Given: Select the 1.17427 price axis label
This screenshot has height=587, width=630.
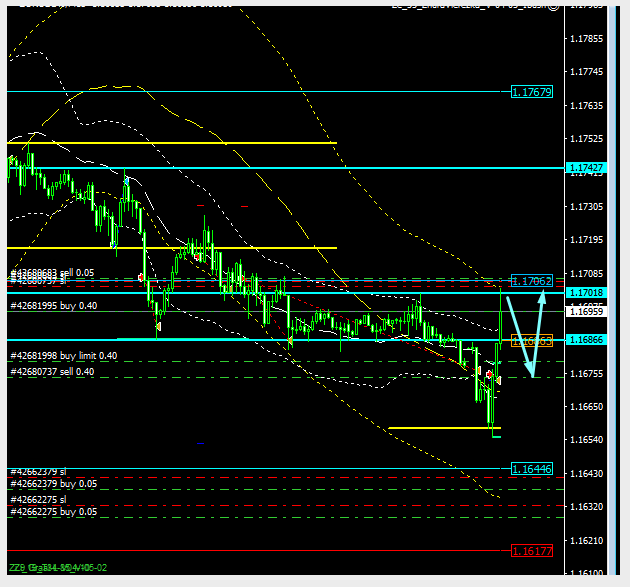Looking at the screenshot, I should click(586, 168).
